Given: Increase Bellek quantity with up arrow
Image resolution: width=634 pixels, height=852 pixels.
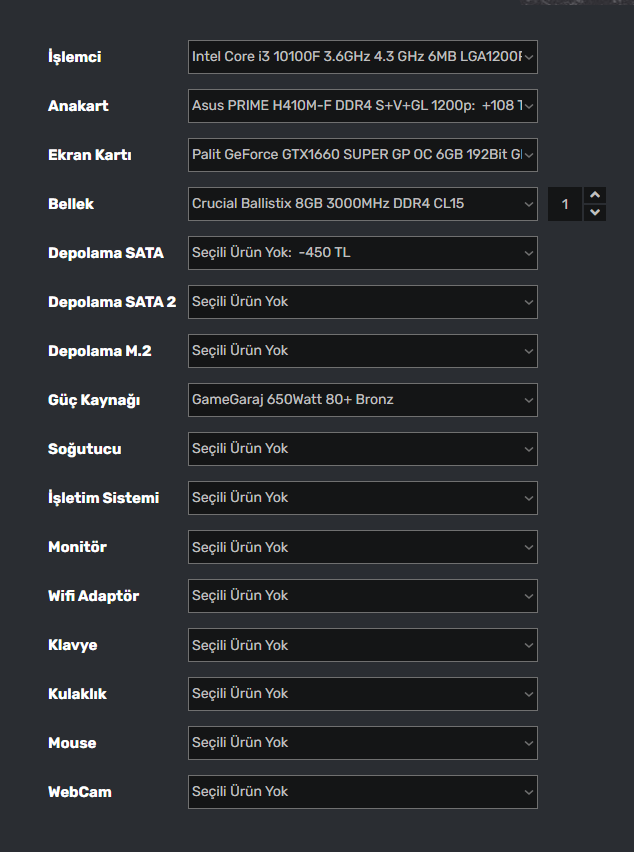Looking at the screenshot, I should click(x=595, y=195).
